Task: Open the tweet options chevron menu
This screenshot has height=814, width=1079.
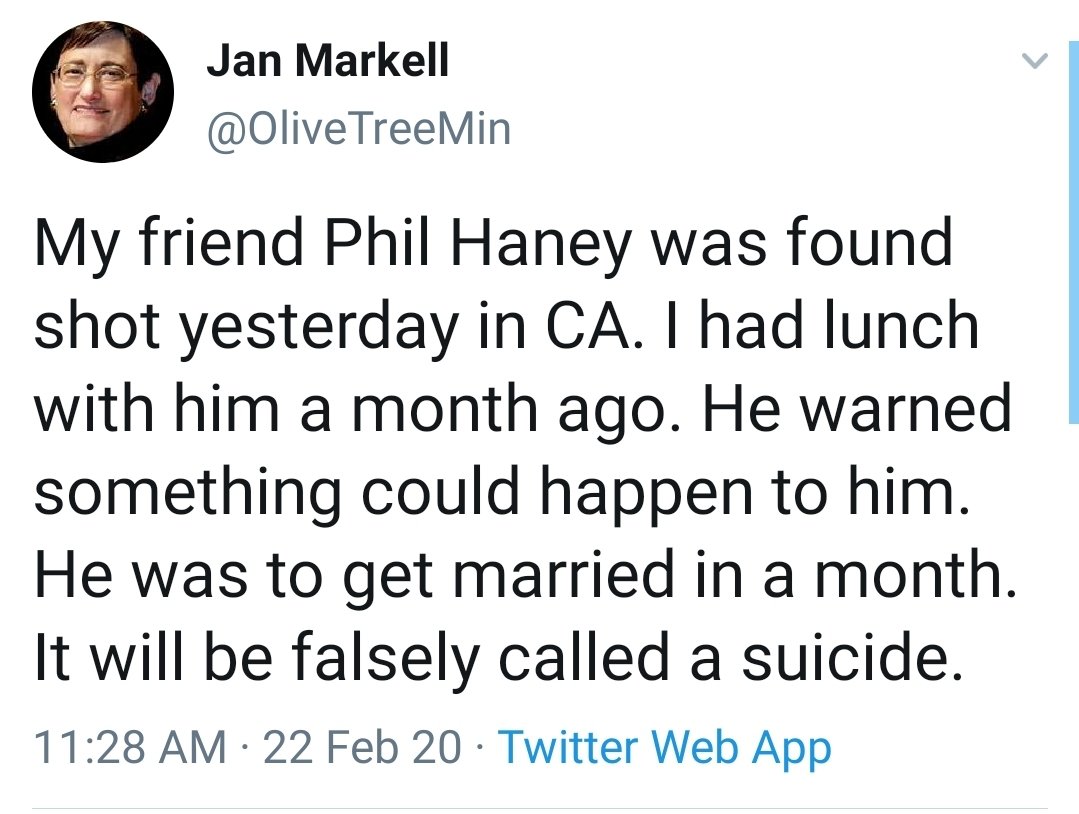Action: (1036, 62)
